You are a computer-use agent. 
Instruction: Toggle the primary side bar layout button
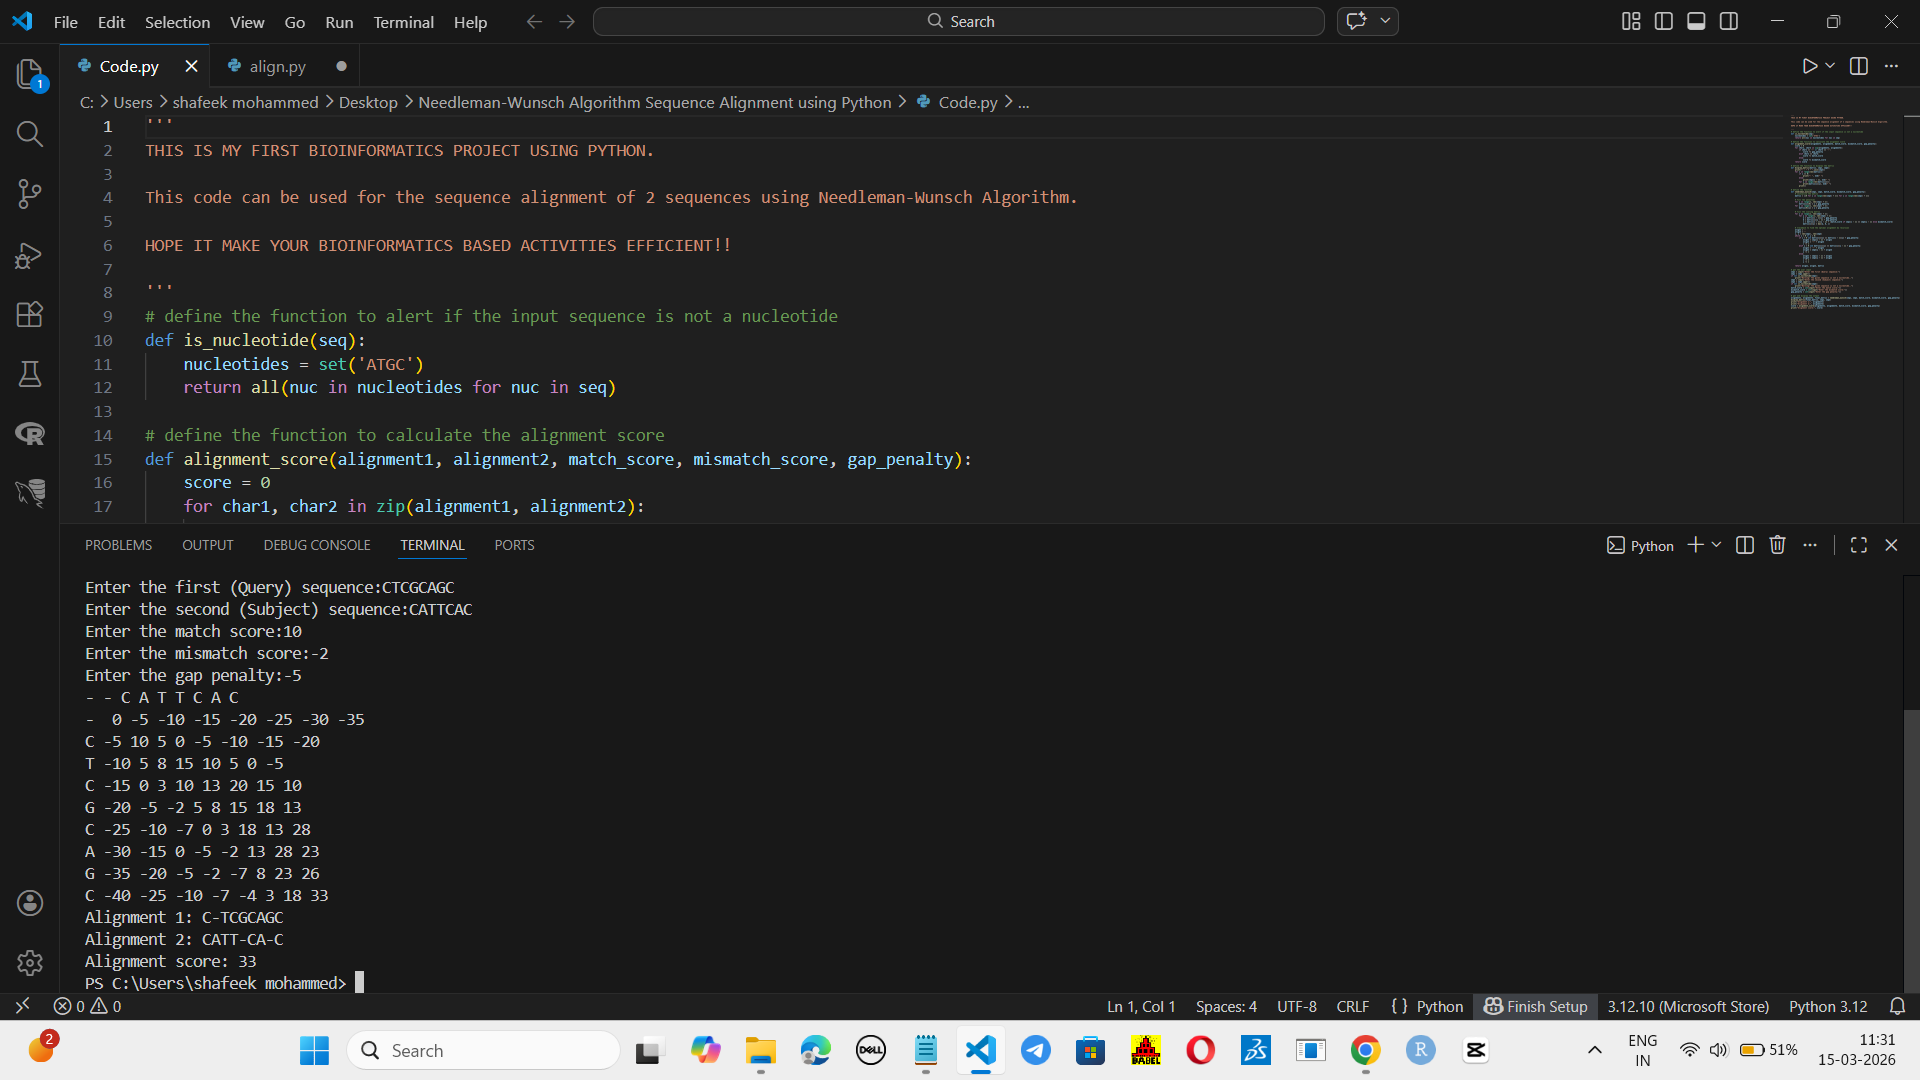click(1664, 21)
